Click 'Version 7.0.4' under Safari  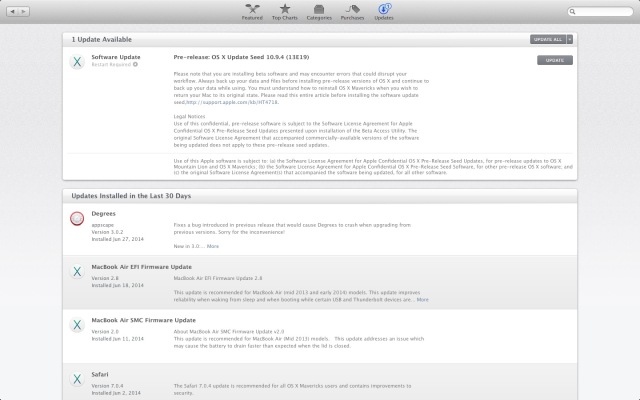pyautogui.click(x=107, y=386)
